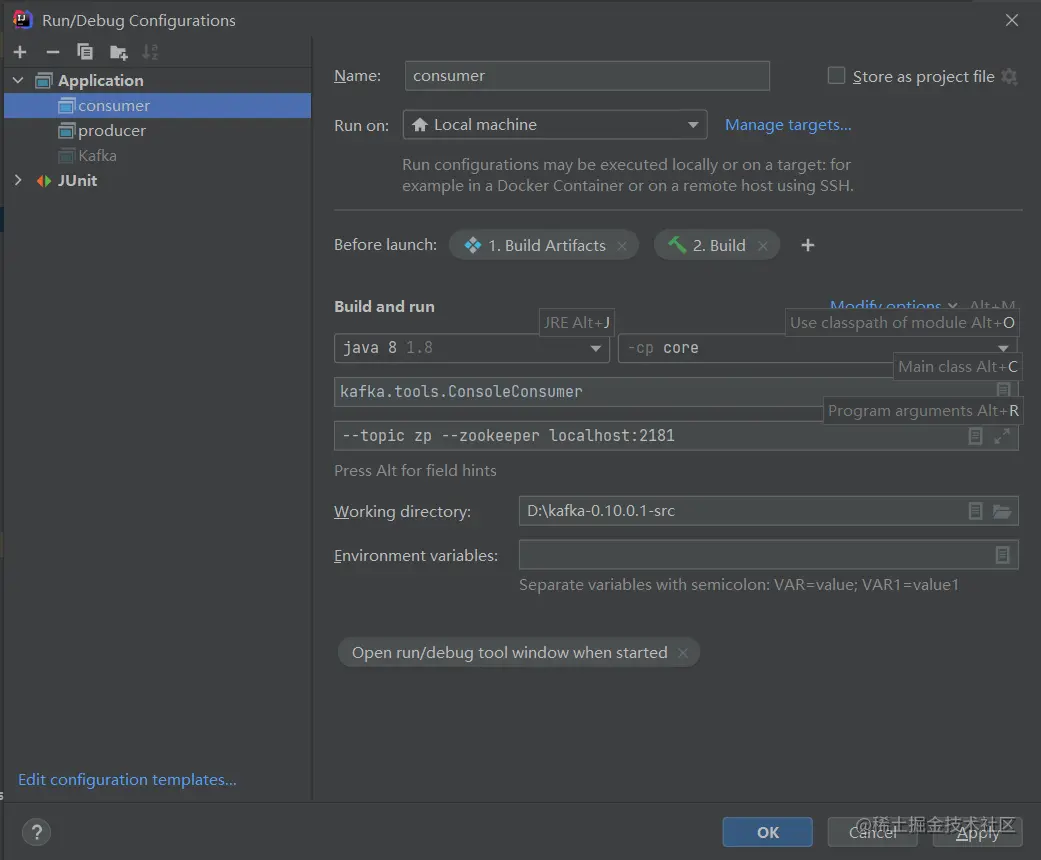1041x860 pixels.
Task: Remove the Build before-launch task
Action: coord(763,246)
